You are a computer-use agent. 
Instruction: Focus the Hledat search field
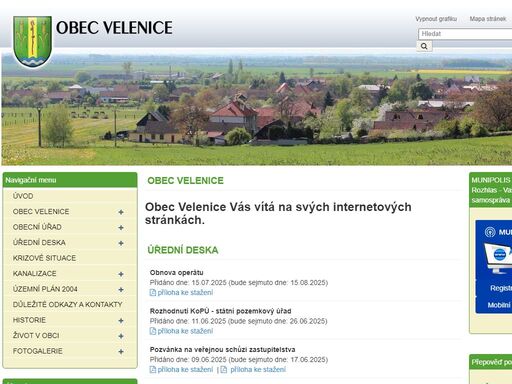pyautogui.click(x=465, y=34)
